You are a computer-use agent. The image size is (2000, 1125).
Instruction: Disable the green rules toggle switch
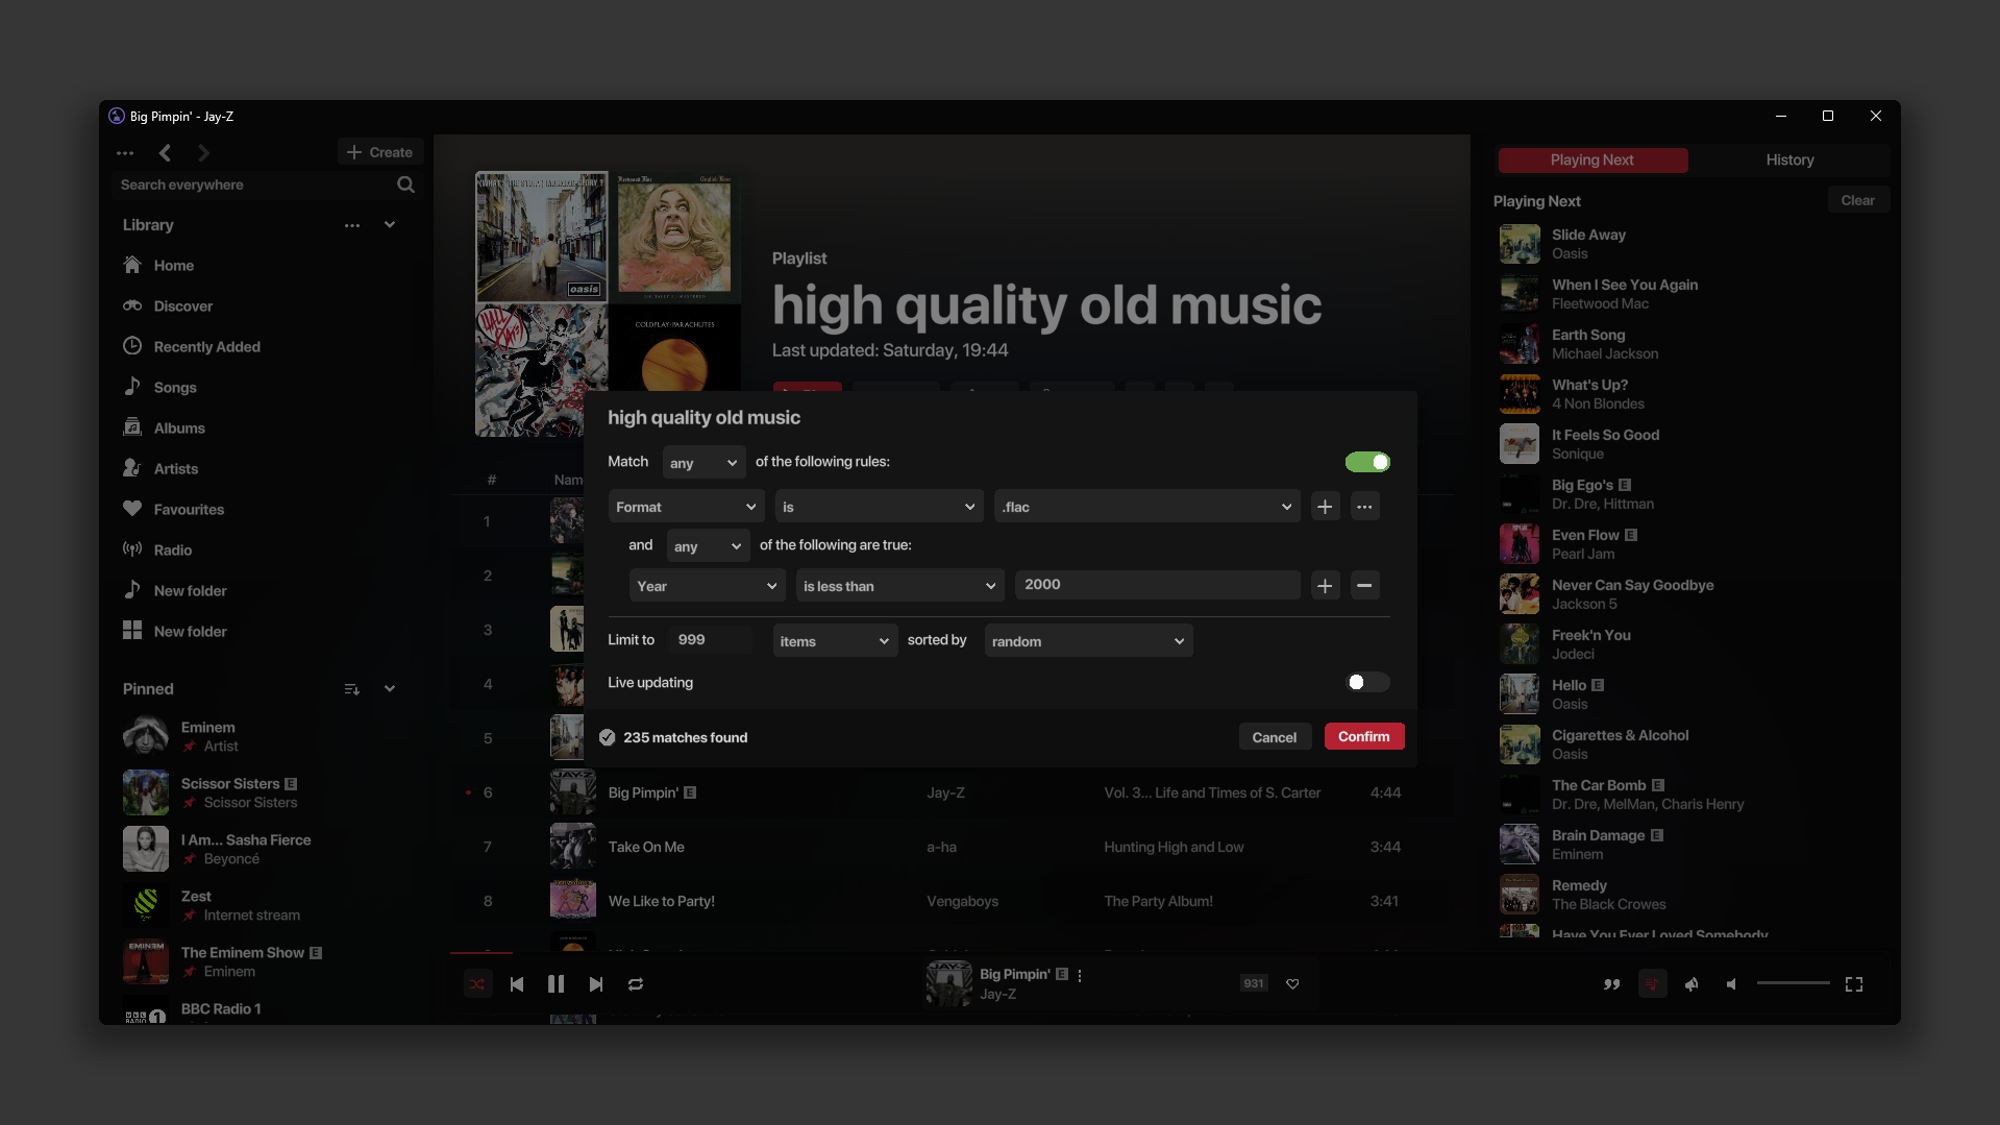[1367, 462]
